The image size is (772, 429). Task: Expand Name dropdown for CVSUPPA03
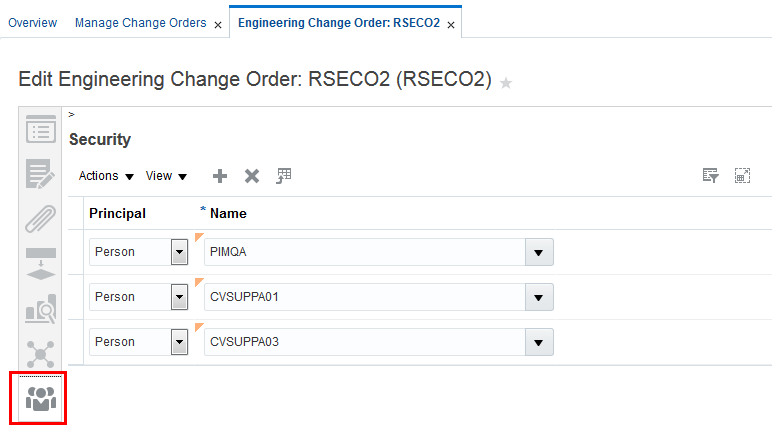tap(540, 342)
